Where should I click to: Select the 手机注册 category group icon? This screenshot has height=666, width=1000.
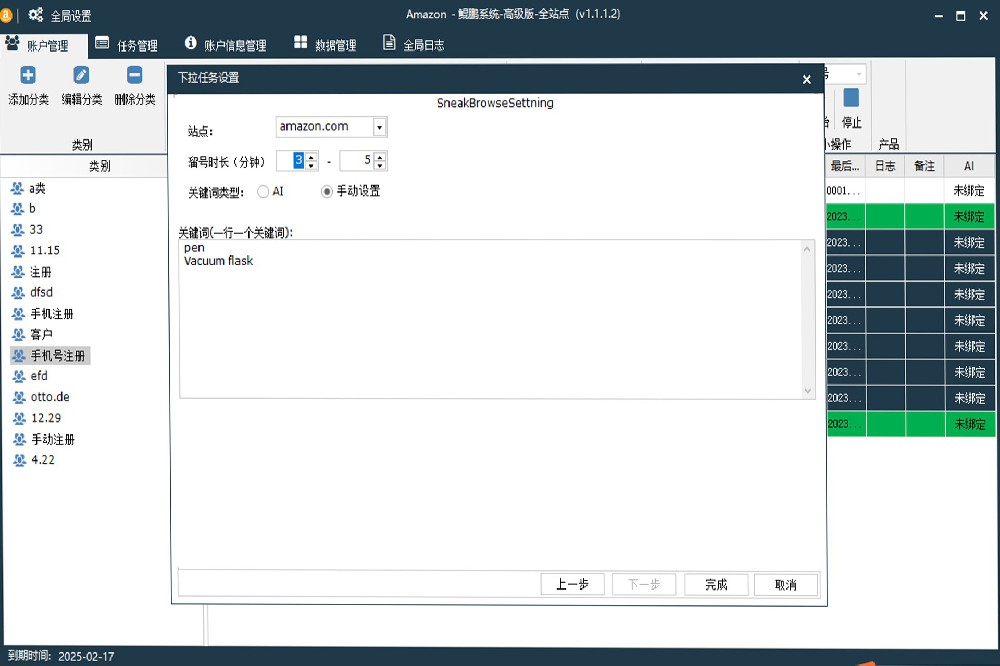18,314
